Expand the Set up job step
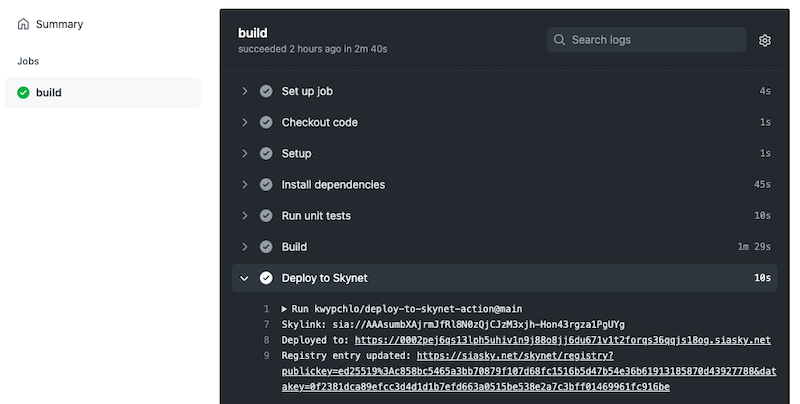The width and height of the screenshot is (800, 404). (x=245, y=91)
